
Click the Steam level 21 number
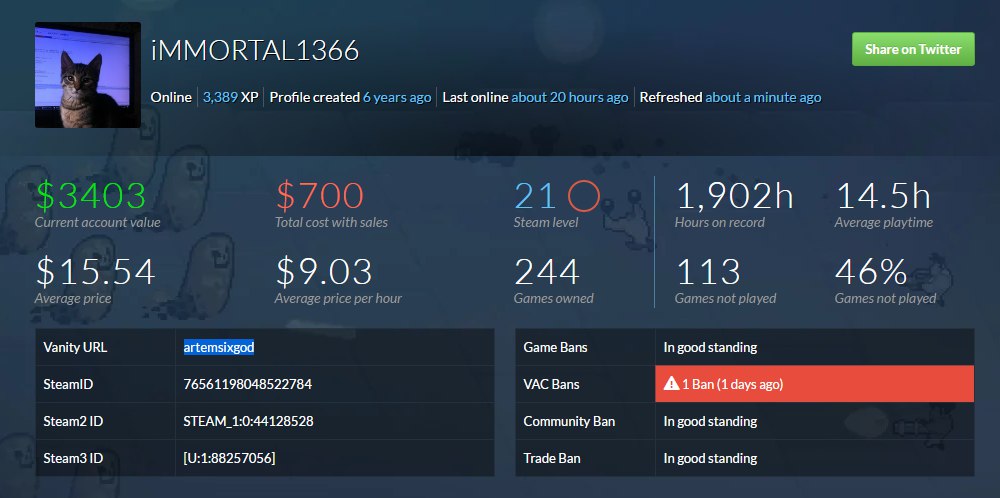[536, 196]
